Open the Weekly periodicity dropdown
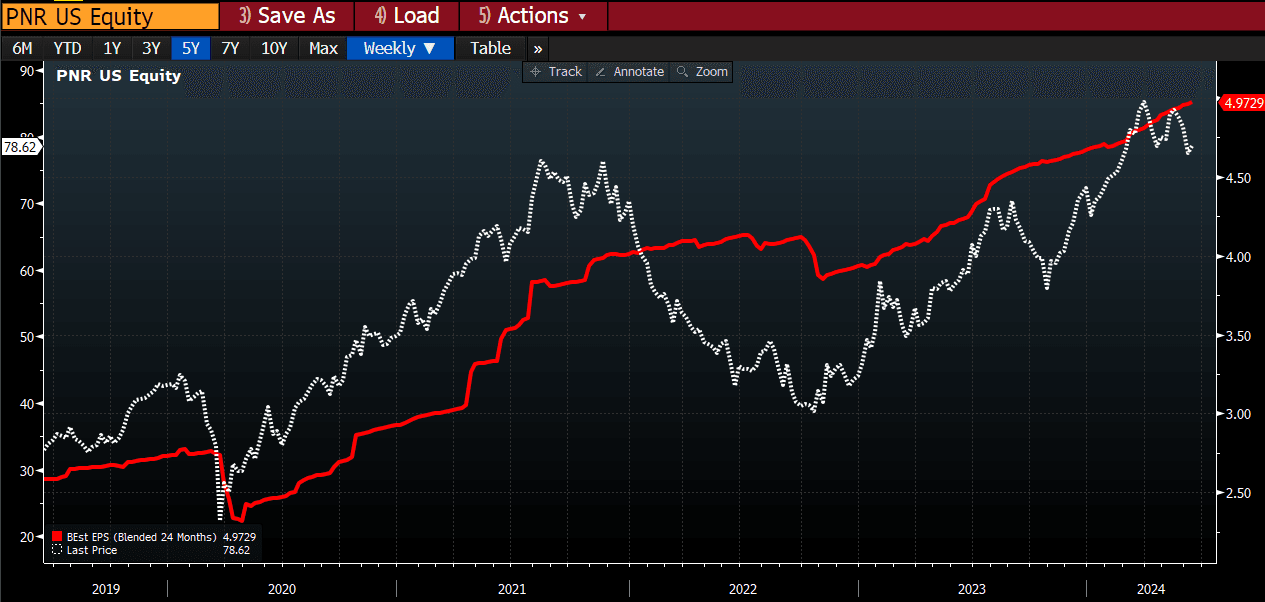The image size is (1265, 602). point(400,48)
